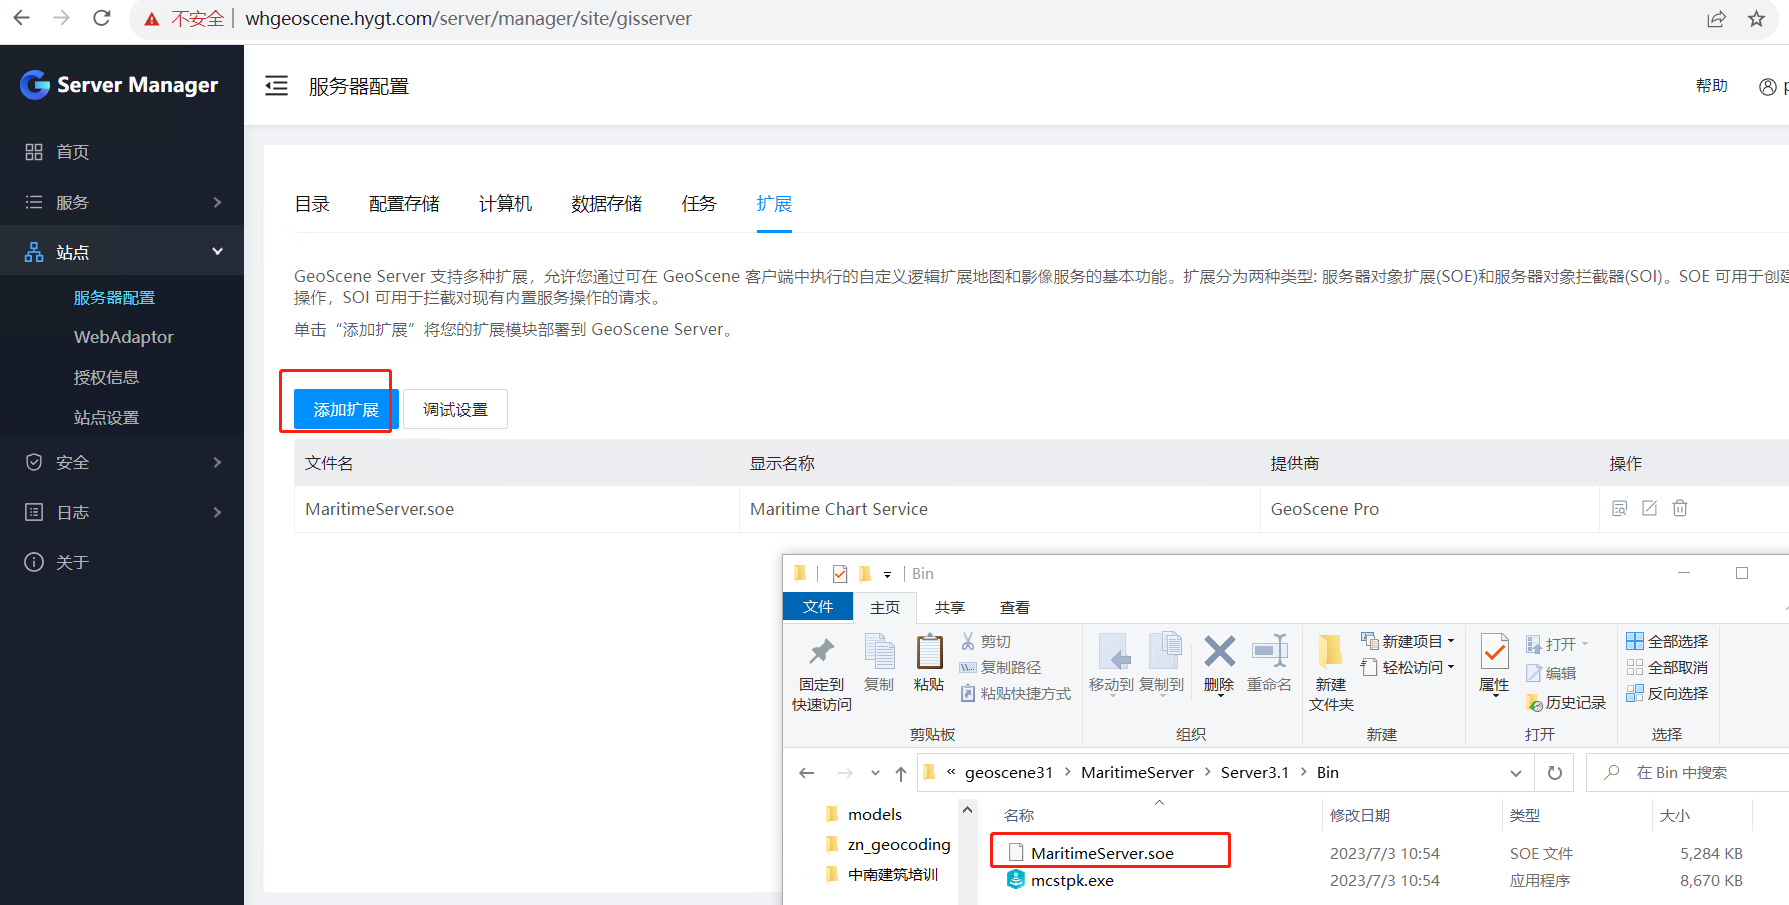
Task: Click the Explorer up-directory arrow
Action: [901, 773]
